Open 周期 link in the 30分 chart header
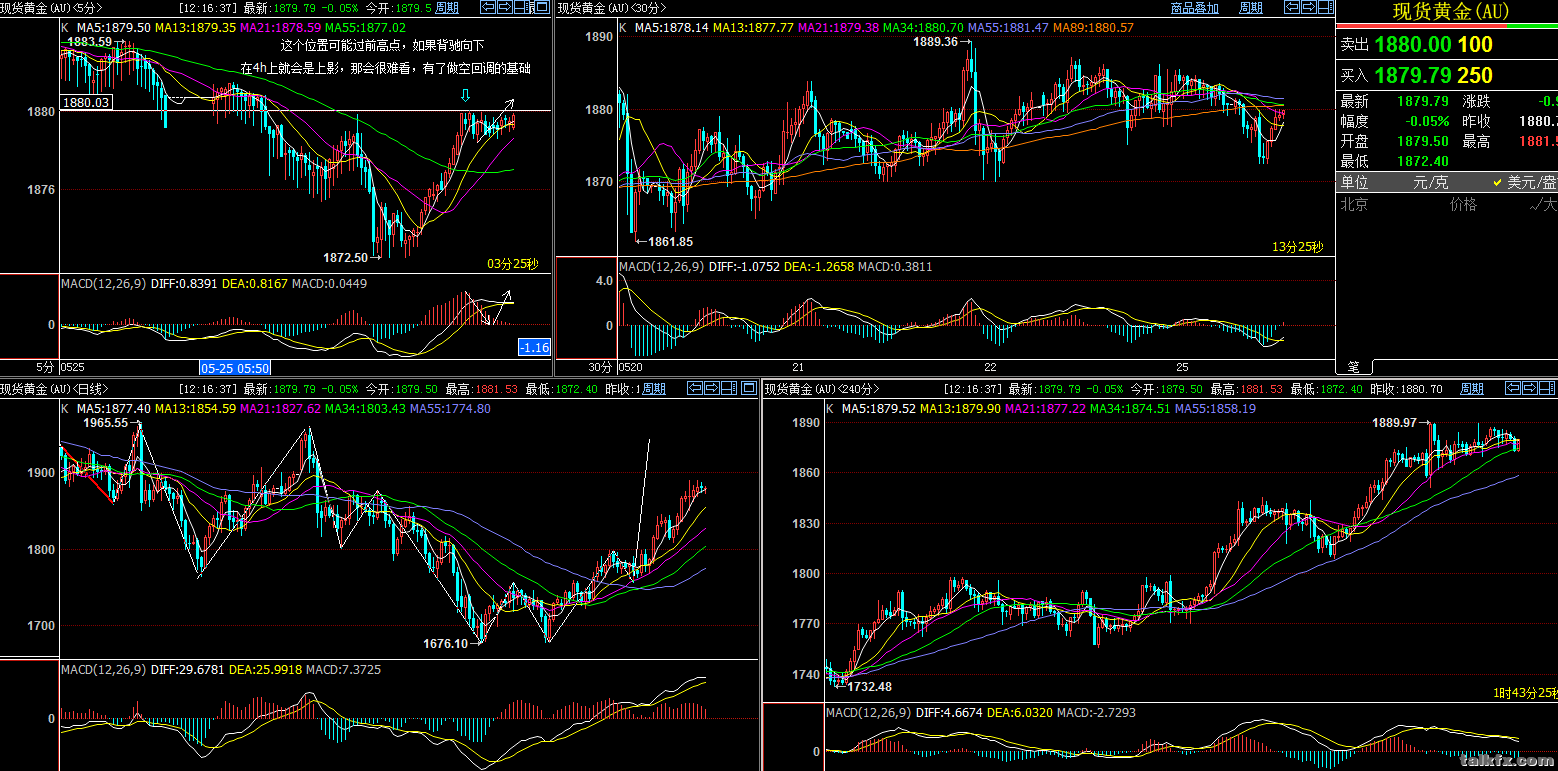 [1251, 8]
